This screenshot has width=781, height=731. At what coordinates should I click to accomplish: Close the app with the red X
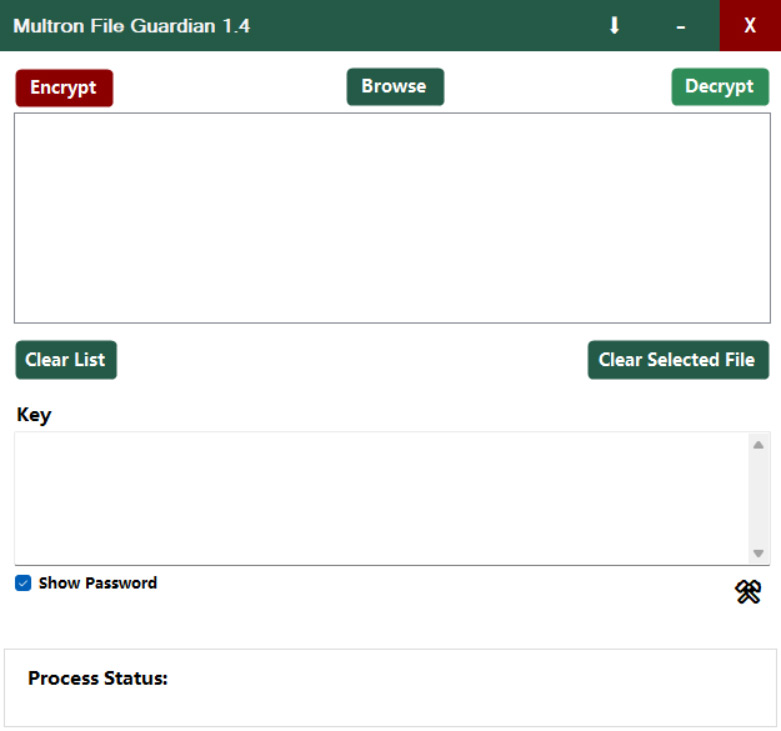click(750, 25)
